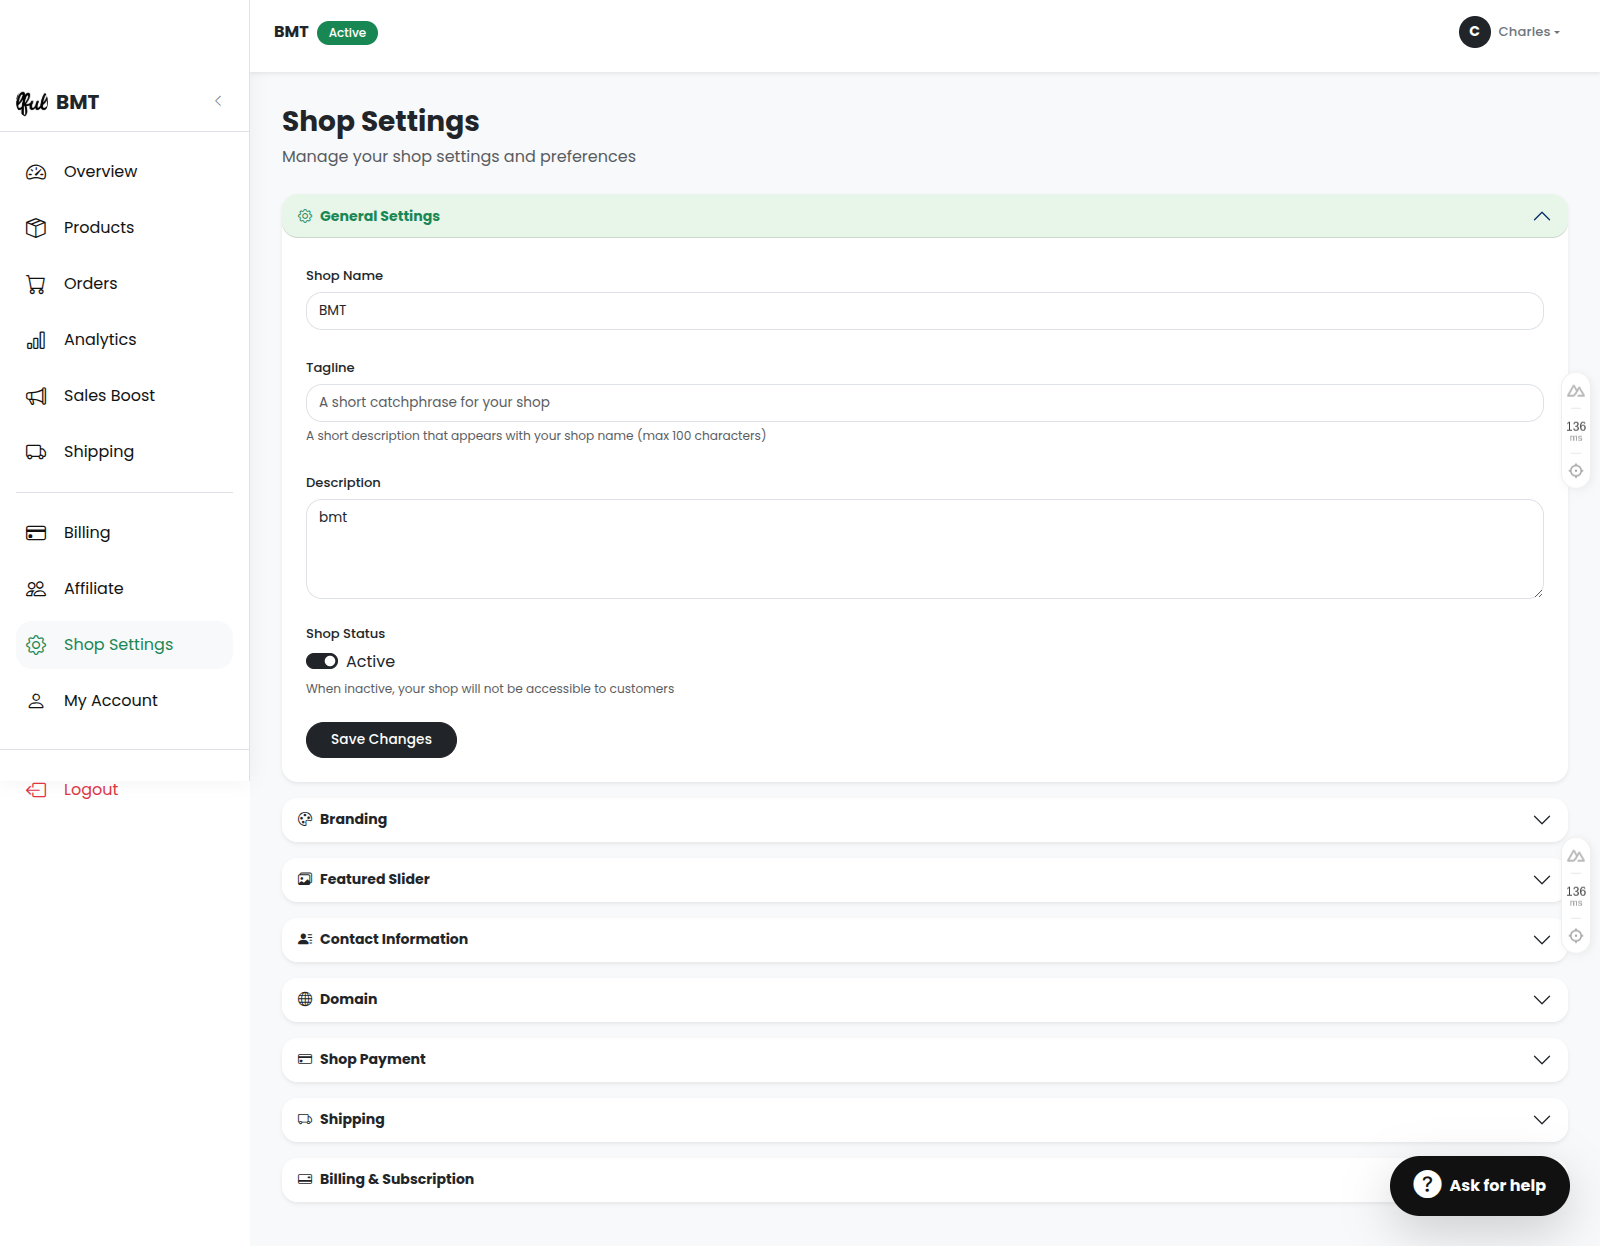Click the Affiliate people icon
Screen dimensions: 1600x1246
coord(36,589)
